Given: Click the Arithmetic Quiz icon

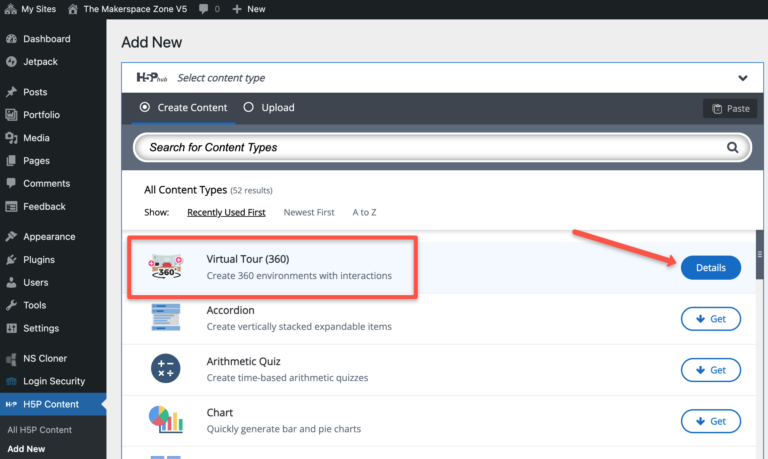Looking at the screenshot, I should (165, 369).
